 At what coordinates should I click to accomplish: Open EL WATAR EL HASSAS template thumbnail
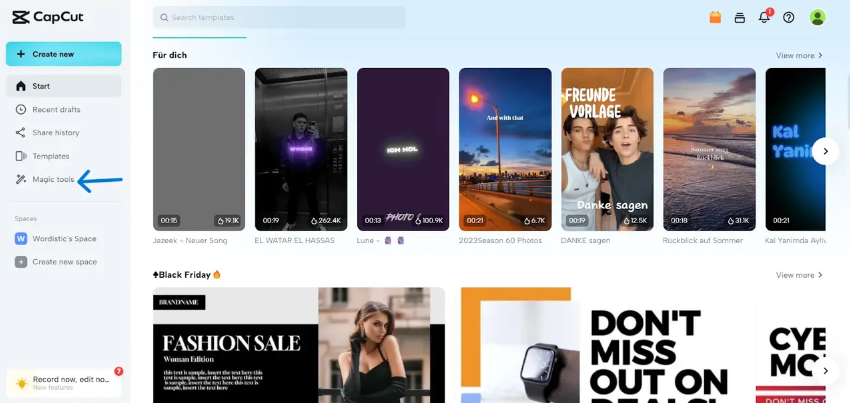[x=301, y=149]
